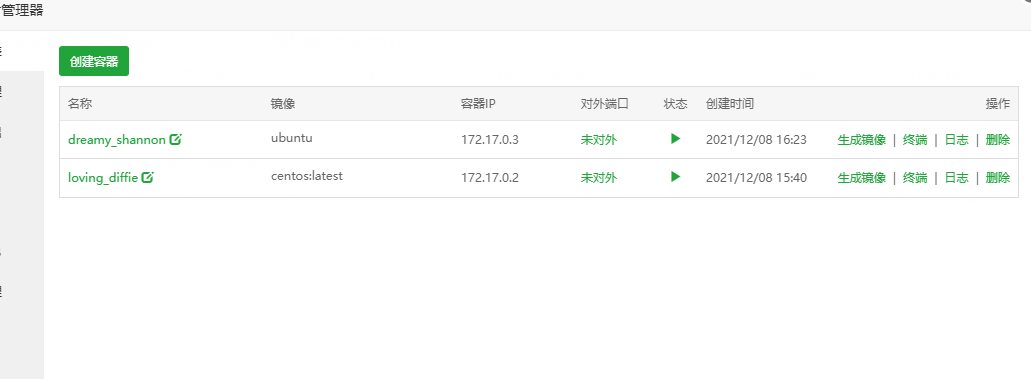Select 生成镜像 for dreamy_shannon row
Viewport: 1031px width, 379px height.
click(861, 140)
